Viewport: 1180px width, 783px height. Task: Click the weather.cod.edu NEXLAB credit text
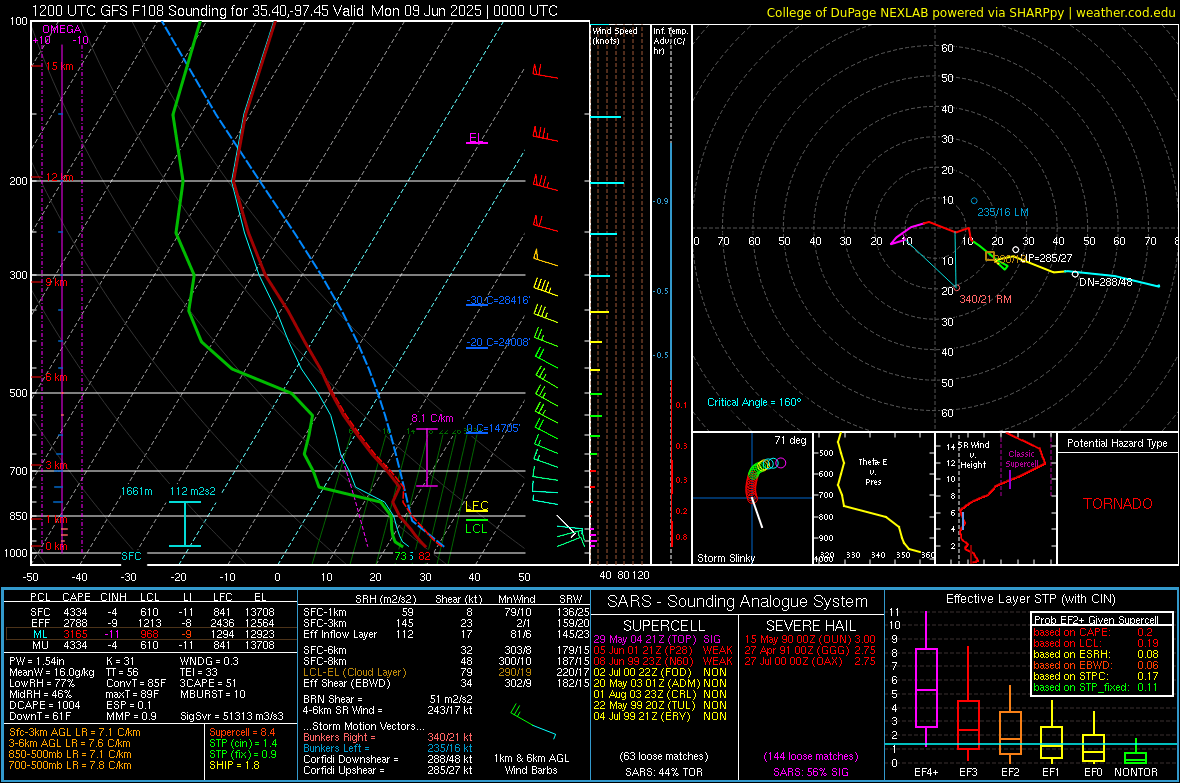click(970, 12)
